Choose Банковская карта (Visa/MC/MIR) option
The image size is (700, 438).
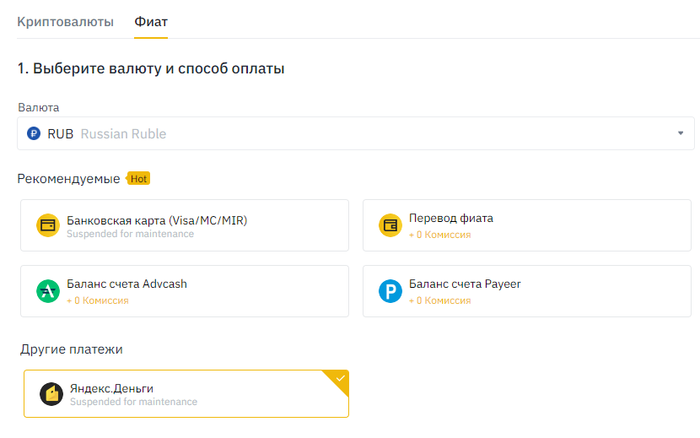(x=184, y=225)
